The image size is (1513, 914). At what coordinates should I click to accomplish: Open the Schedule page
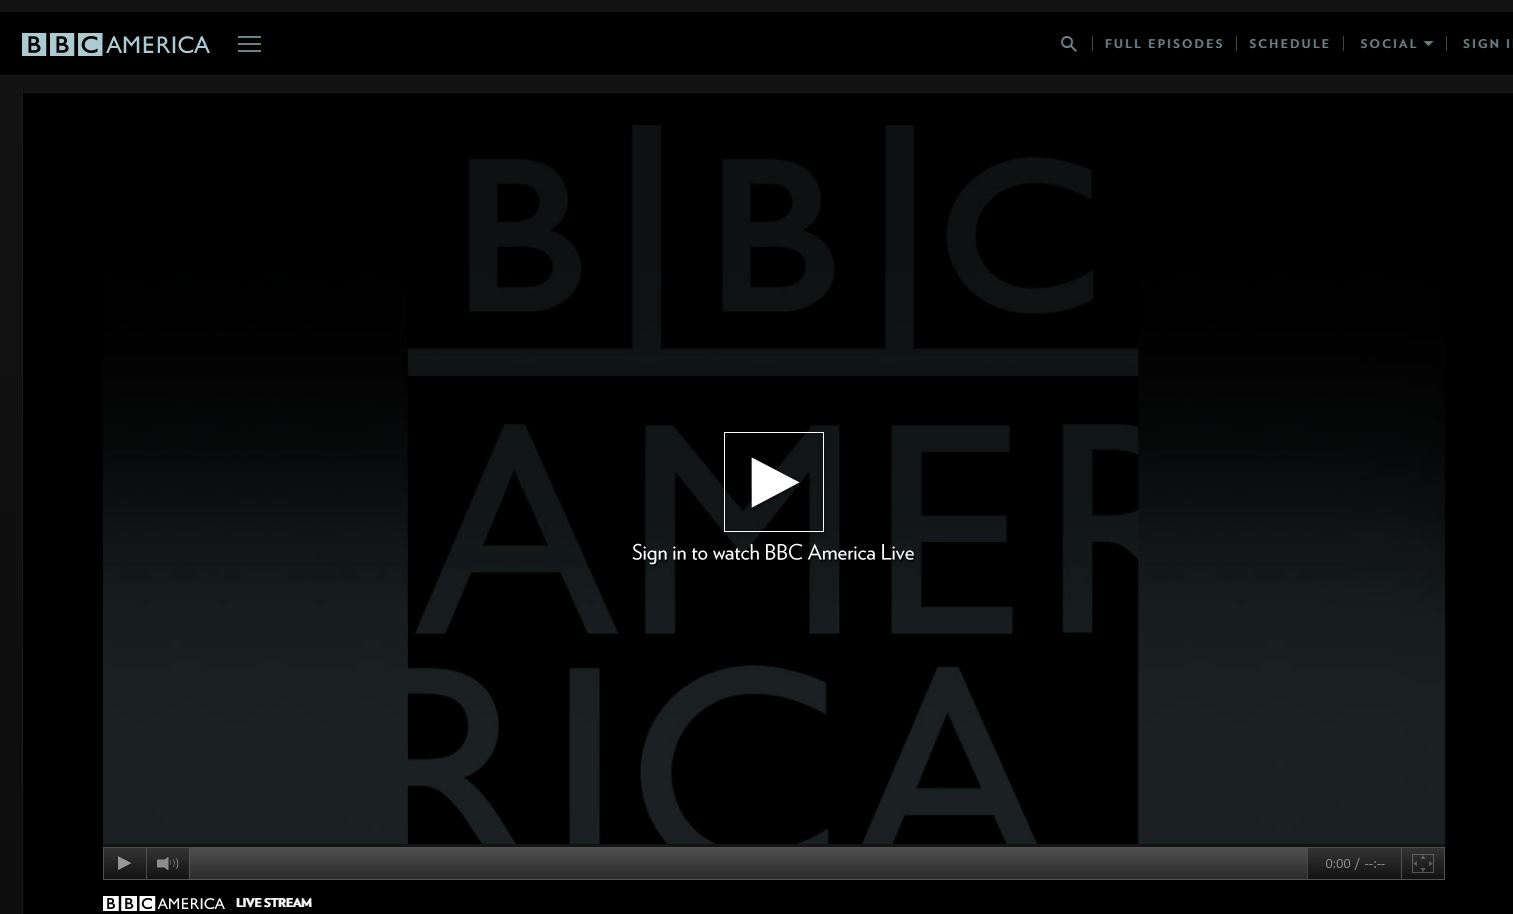(x=1289, y=44)
